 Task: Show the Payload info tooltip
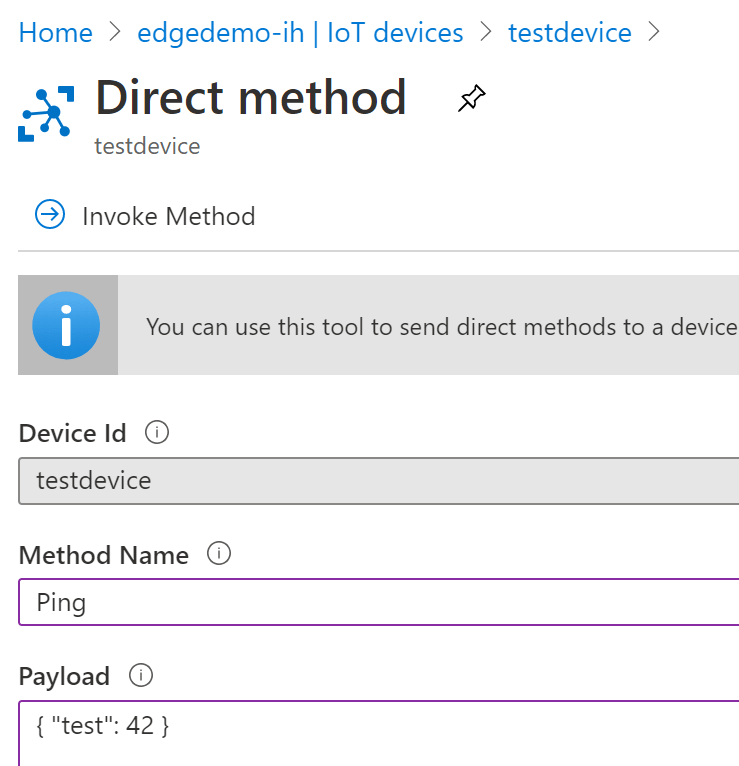tap(141, 676)
